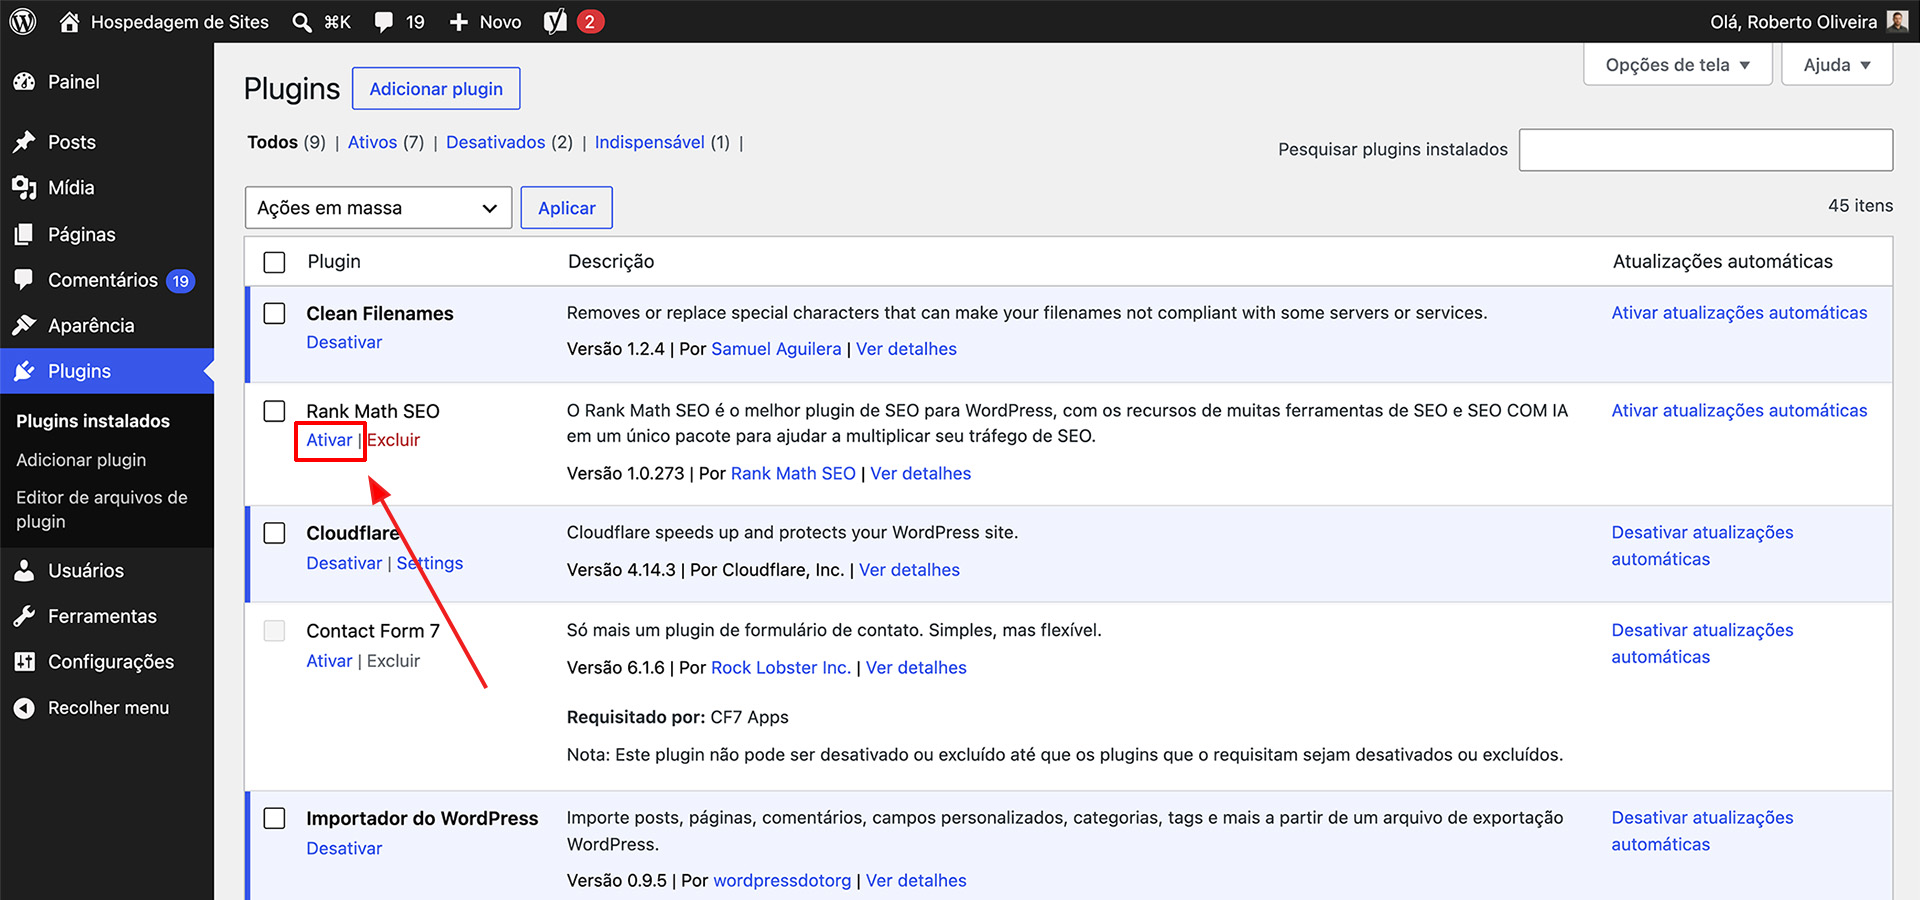Image resolution: width=1920 pixels, height=900 pixels.
Task: Click the Painel dashboard icon
Action: click(24, 82)
